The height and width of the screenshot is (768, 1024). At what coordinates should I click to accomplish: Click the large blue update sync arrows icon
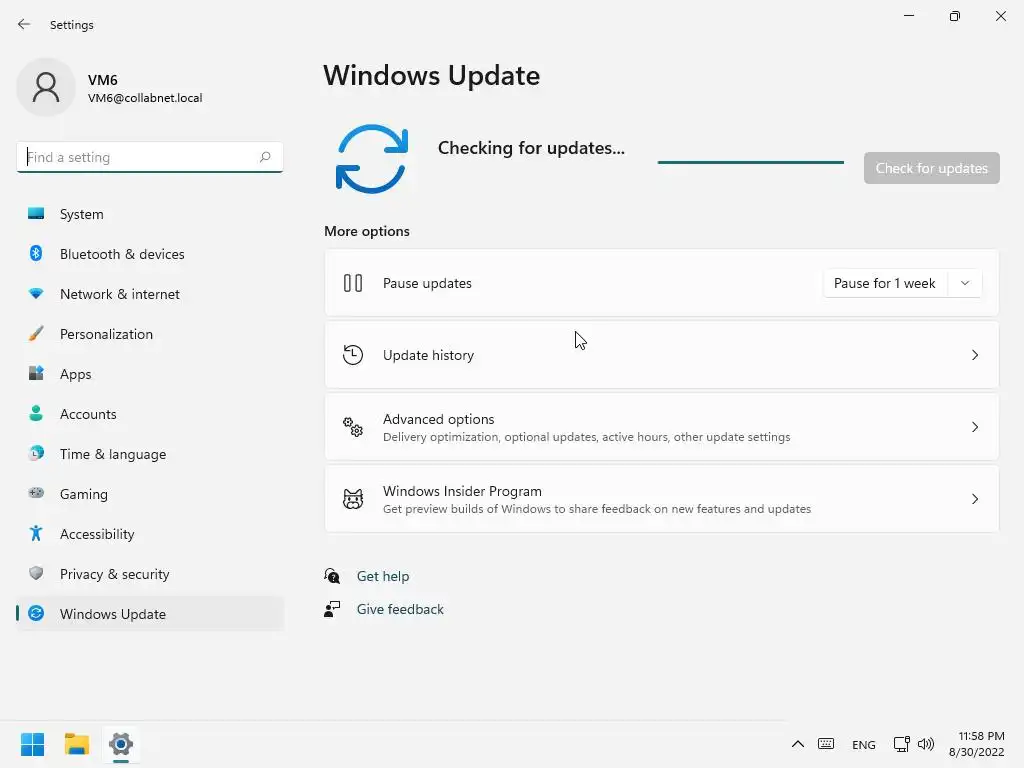(372, 159)
